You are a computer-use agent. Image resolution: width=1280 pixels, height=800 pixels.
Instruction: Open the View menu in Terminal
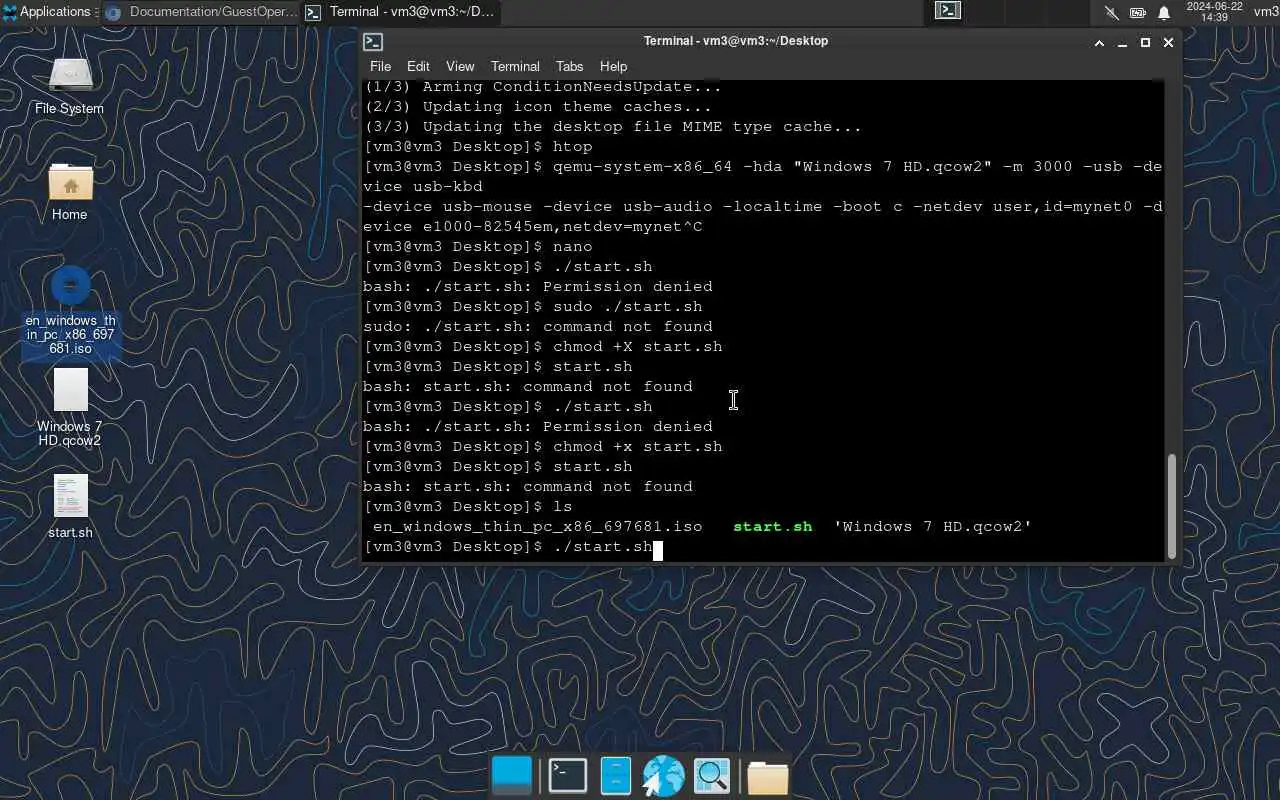[x=460, y=66]
